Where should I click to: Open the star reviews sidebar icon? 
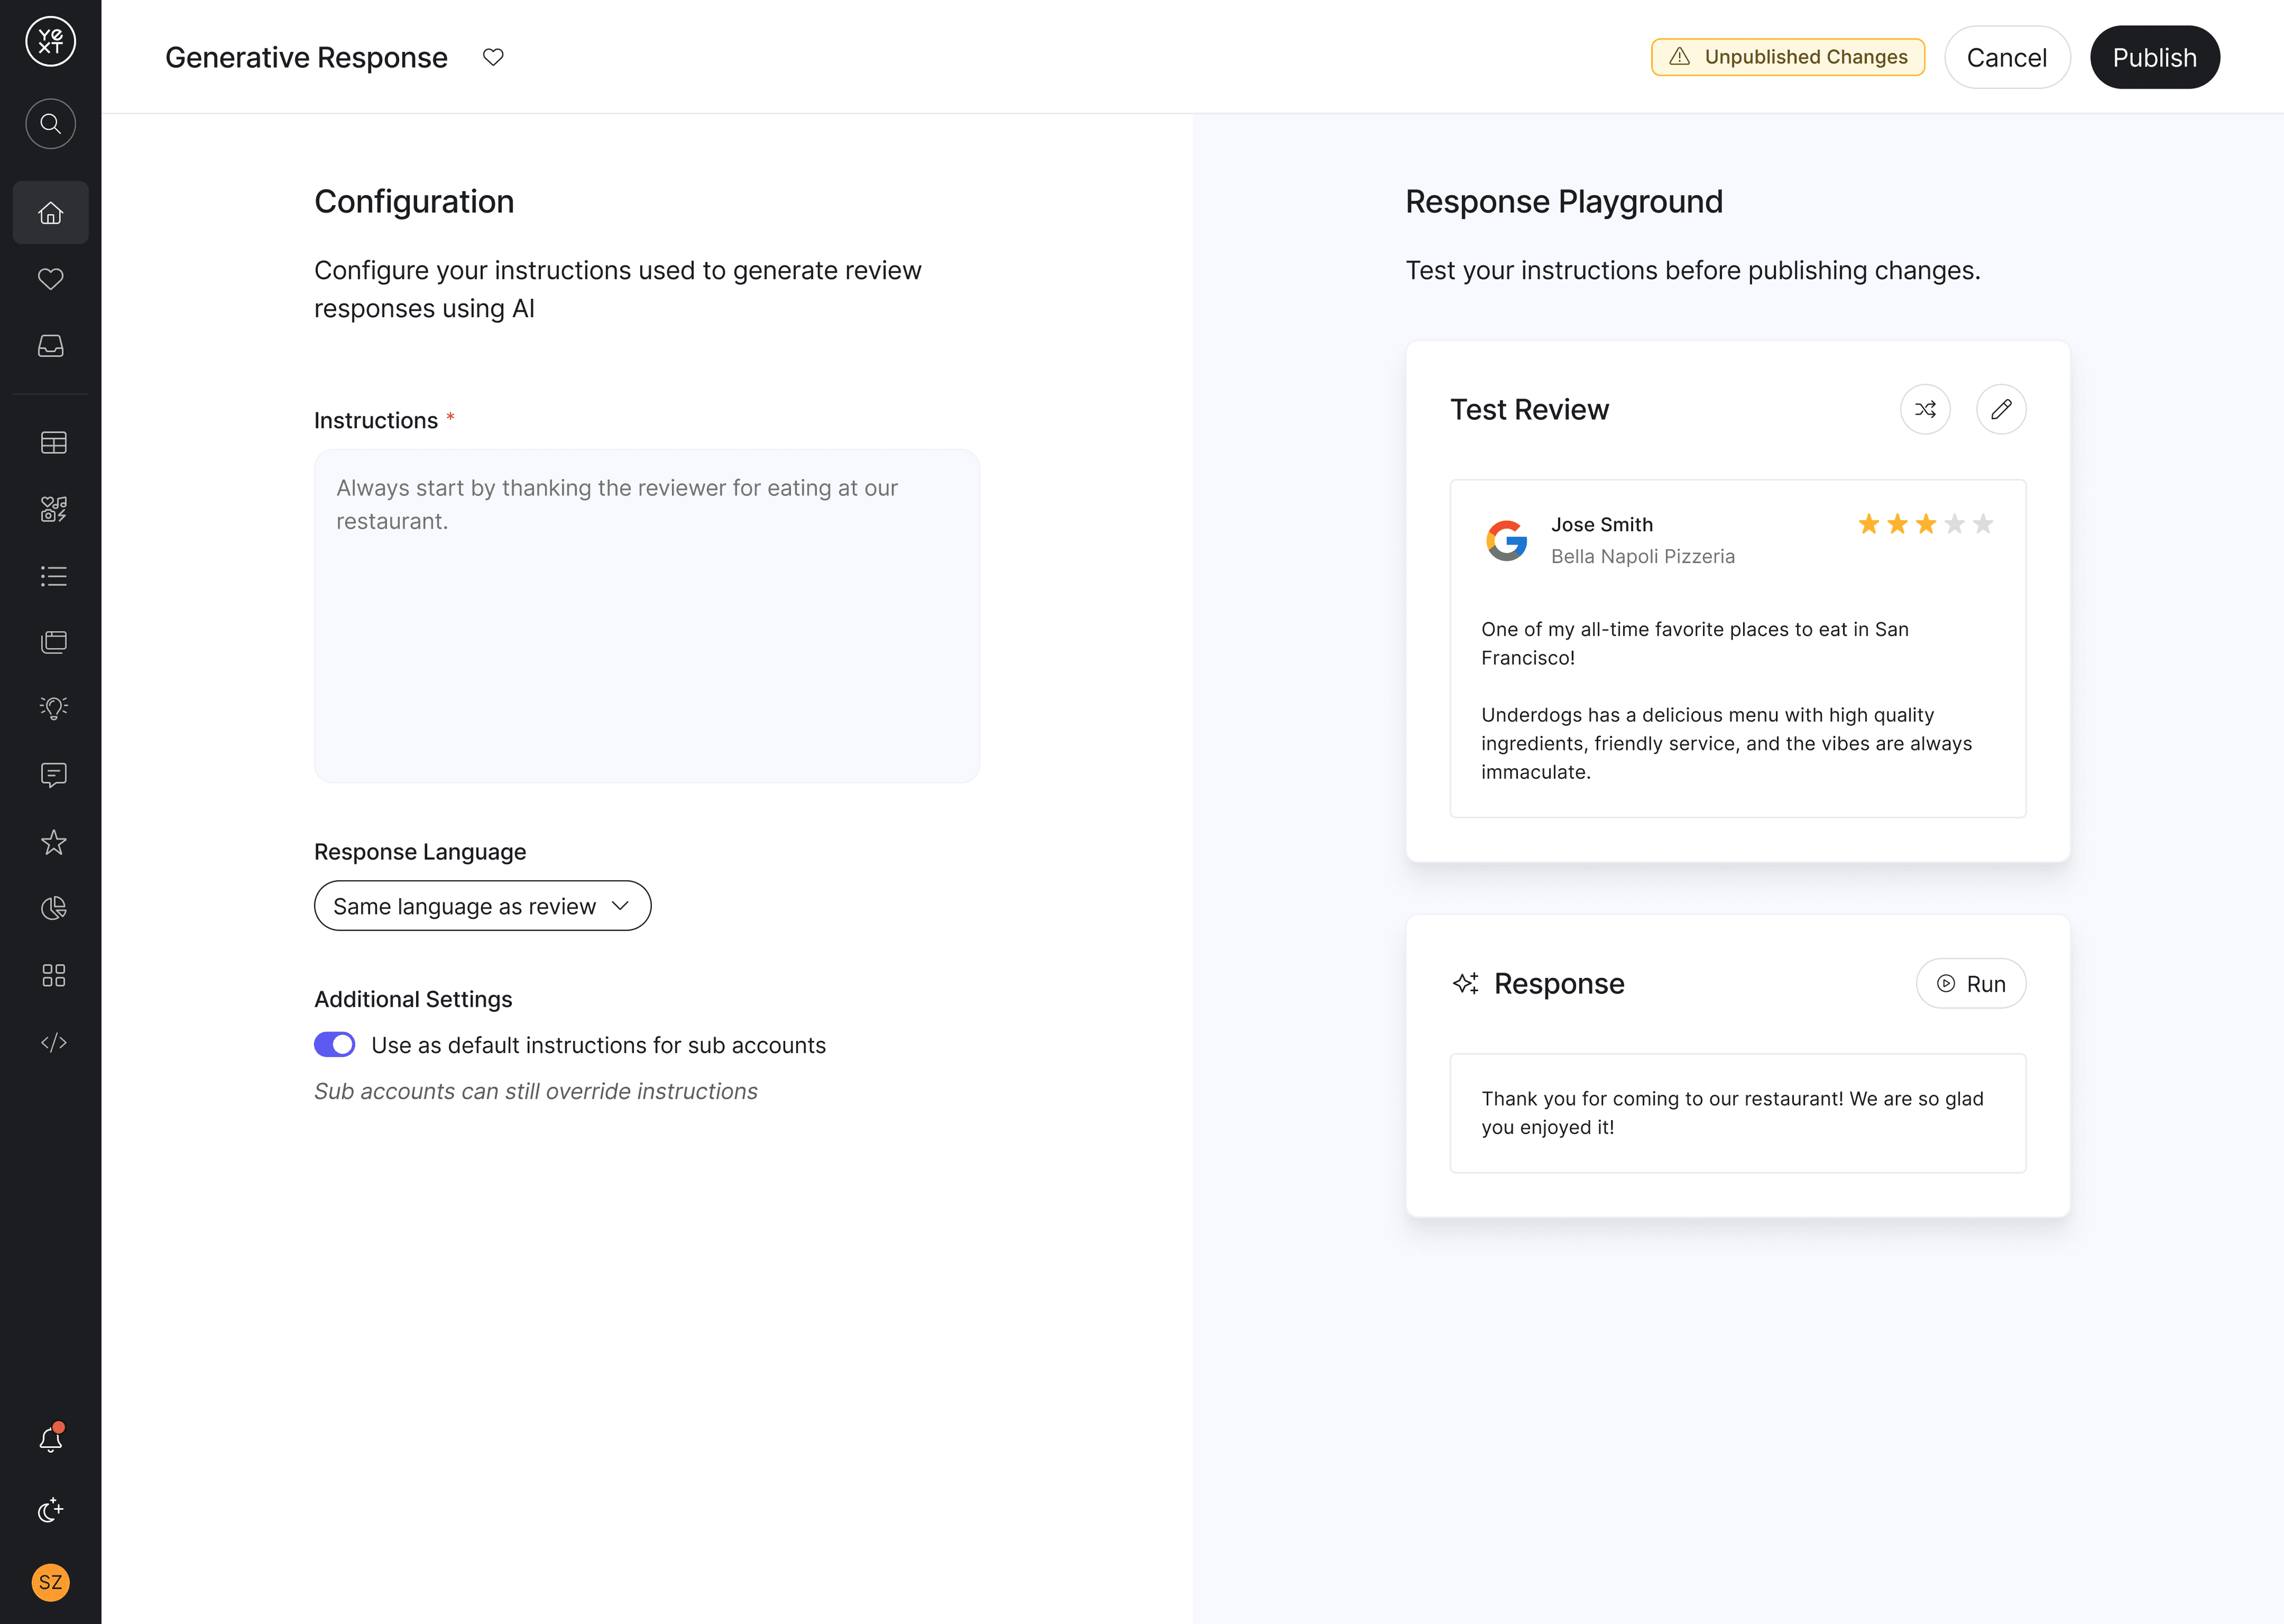click(x=54, y=842)
